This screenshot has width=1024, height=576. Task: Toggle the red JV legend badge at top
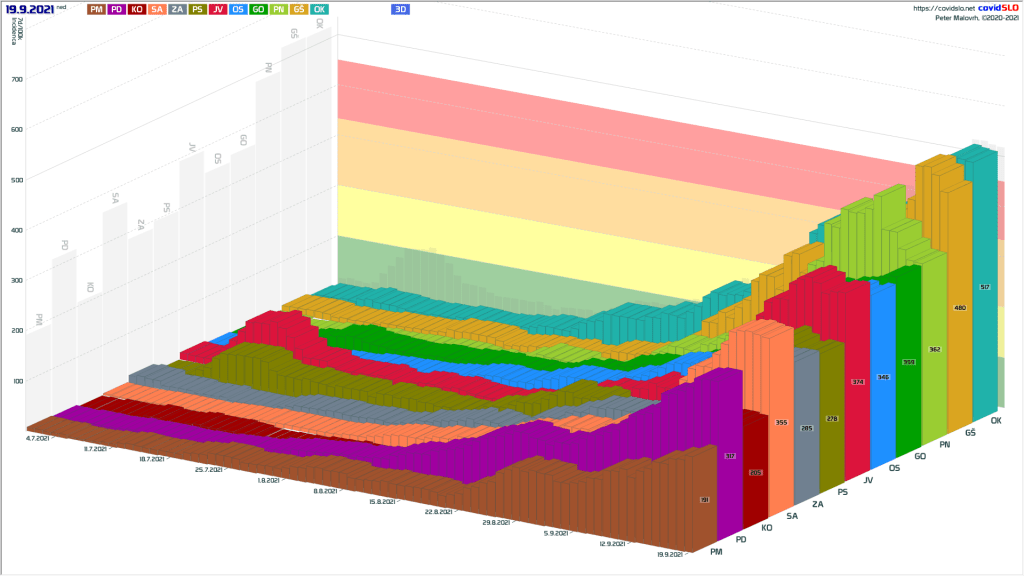tap(218, 9)
